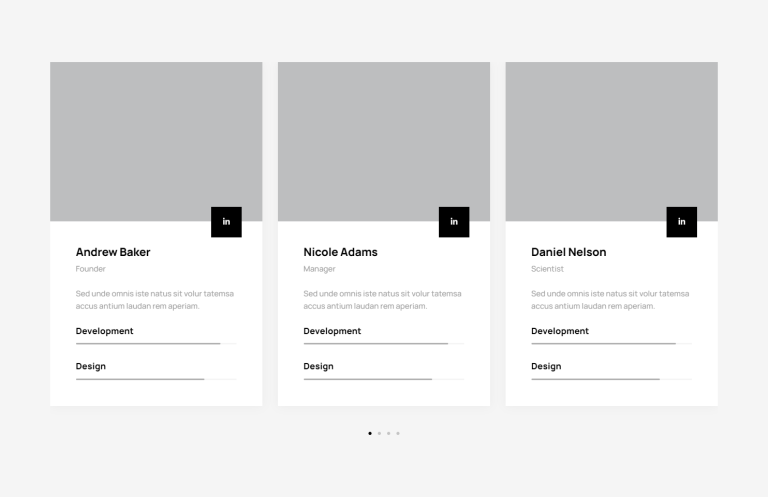Open Nicole Adams' LinkedIn icon
Image resolution: width=768 pixels, height=497 pixels.
pyautogui.click(x=454, y=222)
